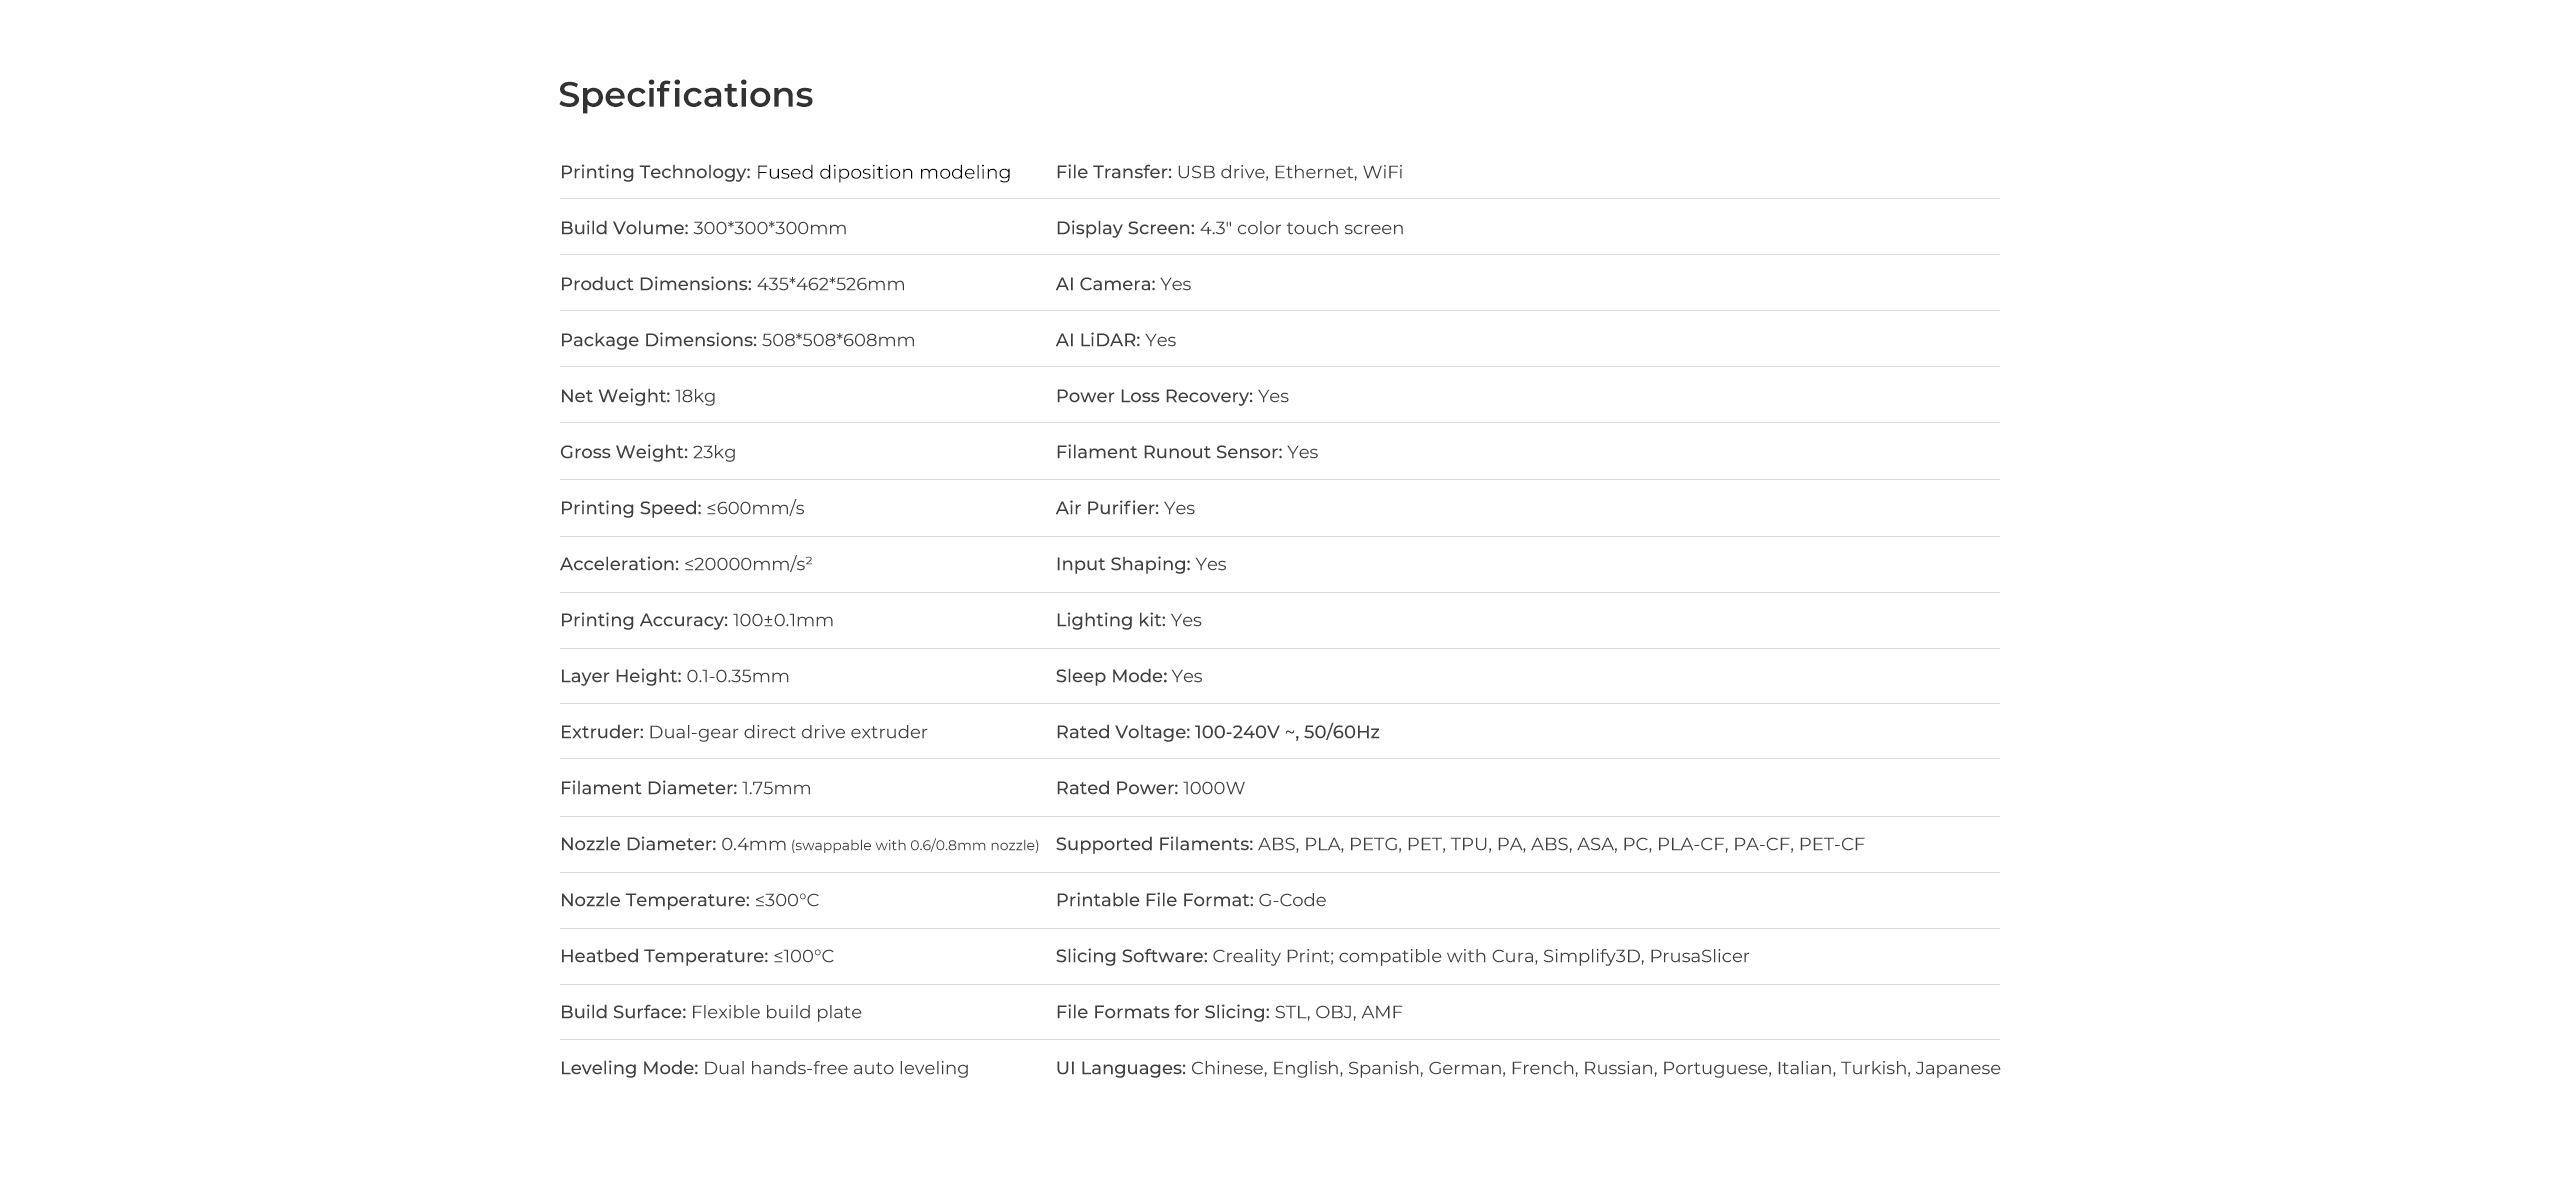2560x1180 pixels.
Task: Click the Printing Speed specification
Action: point(681,508)
